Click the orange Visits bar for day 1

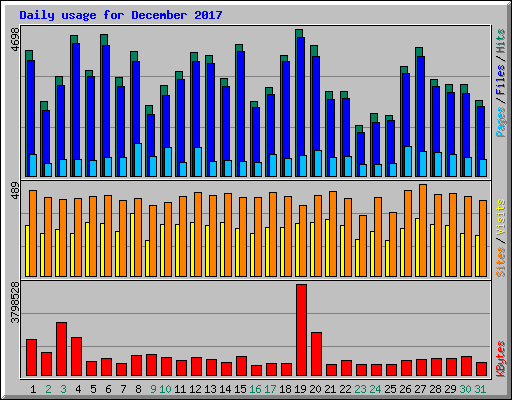point(33,233)
